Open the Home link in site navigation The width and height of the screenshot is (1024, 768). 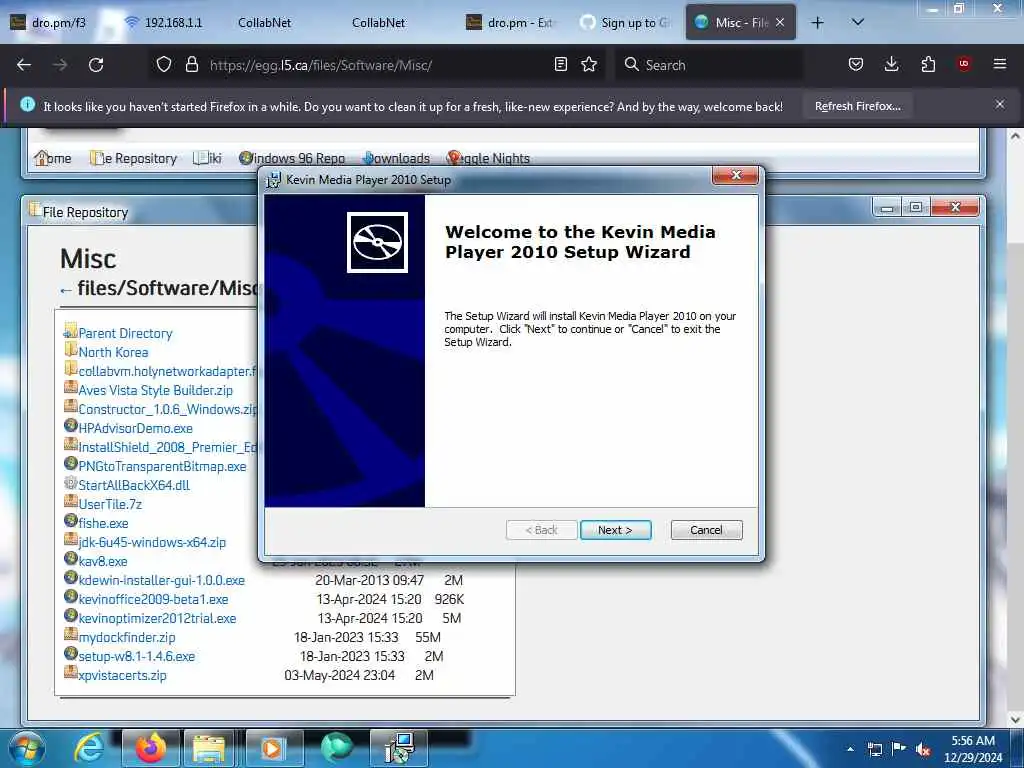coord(53,158)
